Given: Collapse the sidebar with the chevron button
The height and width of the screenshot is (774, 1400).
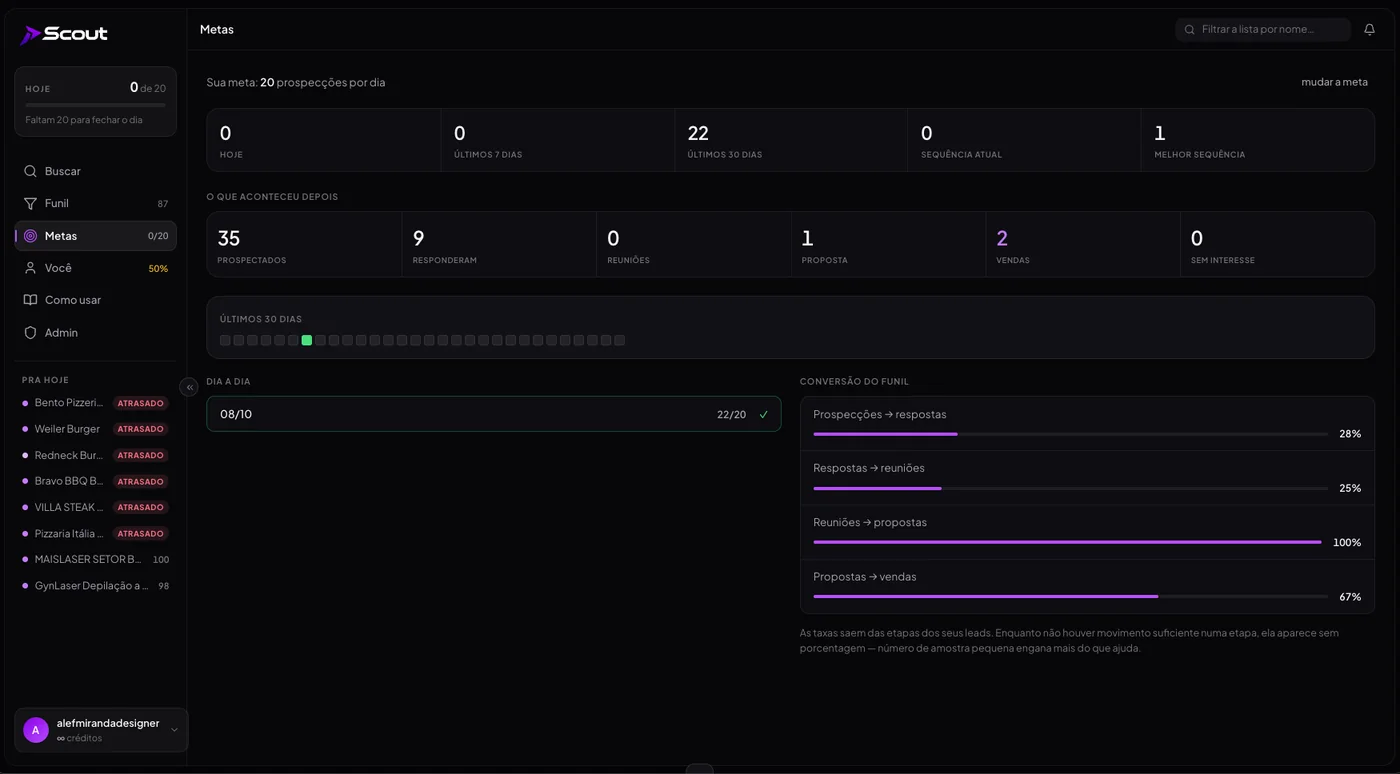Looking at the screenshot, I should [x=189, y=387].
